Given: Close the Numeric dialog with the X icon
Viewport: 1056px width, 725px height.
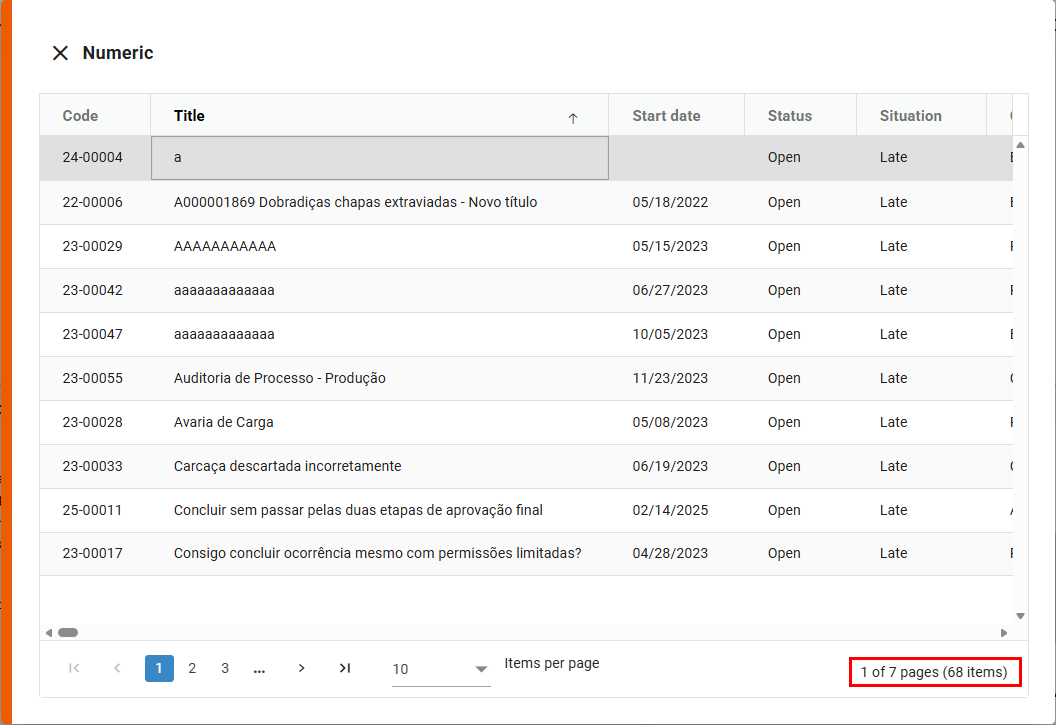Looking at the screenshot, I should click(x=60, y=53).
